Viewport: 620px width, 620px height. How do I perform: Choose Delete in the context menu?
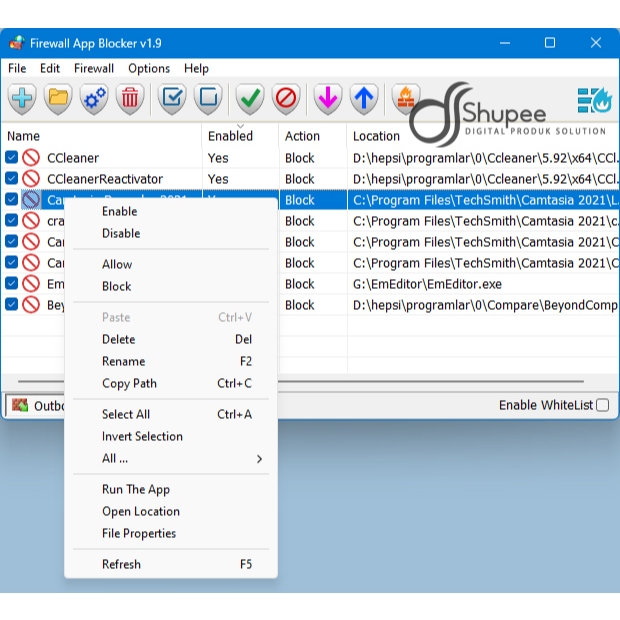(x=171, y=339)
